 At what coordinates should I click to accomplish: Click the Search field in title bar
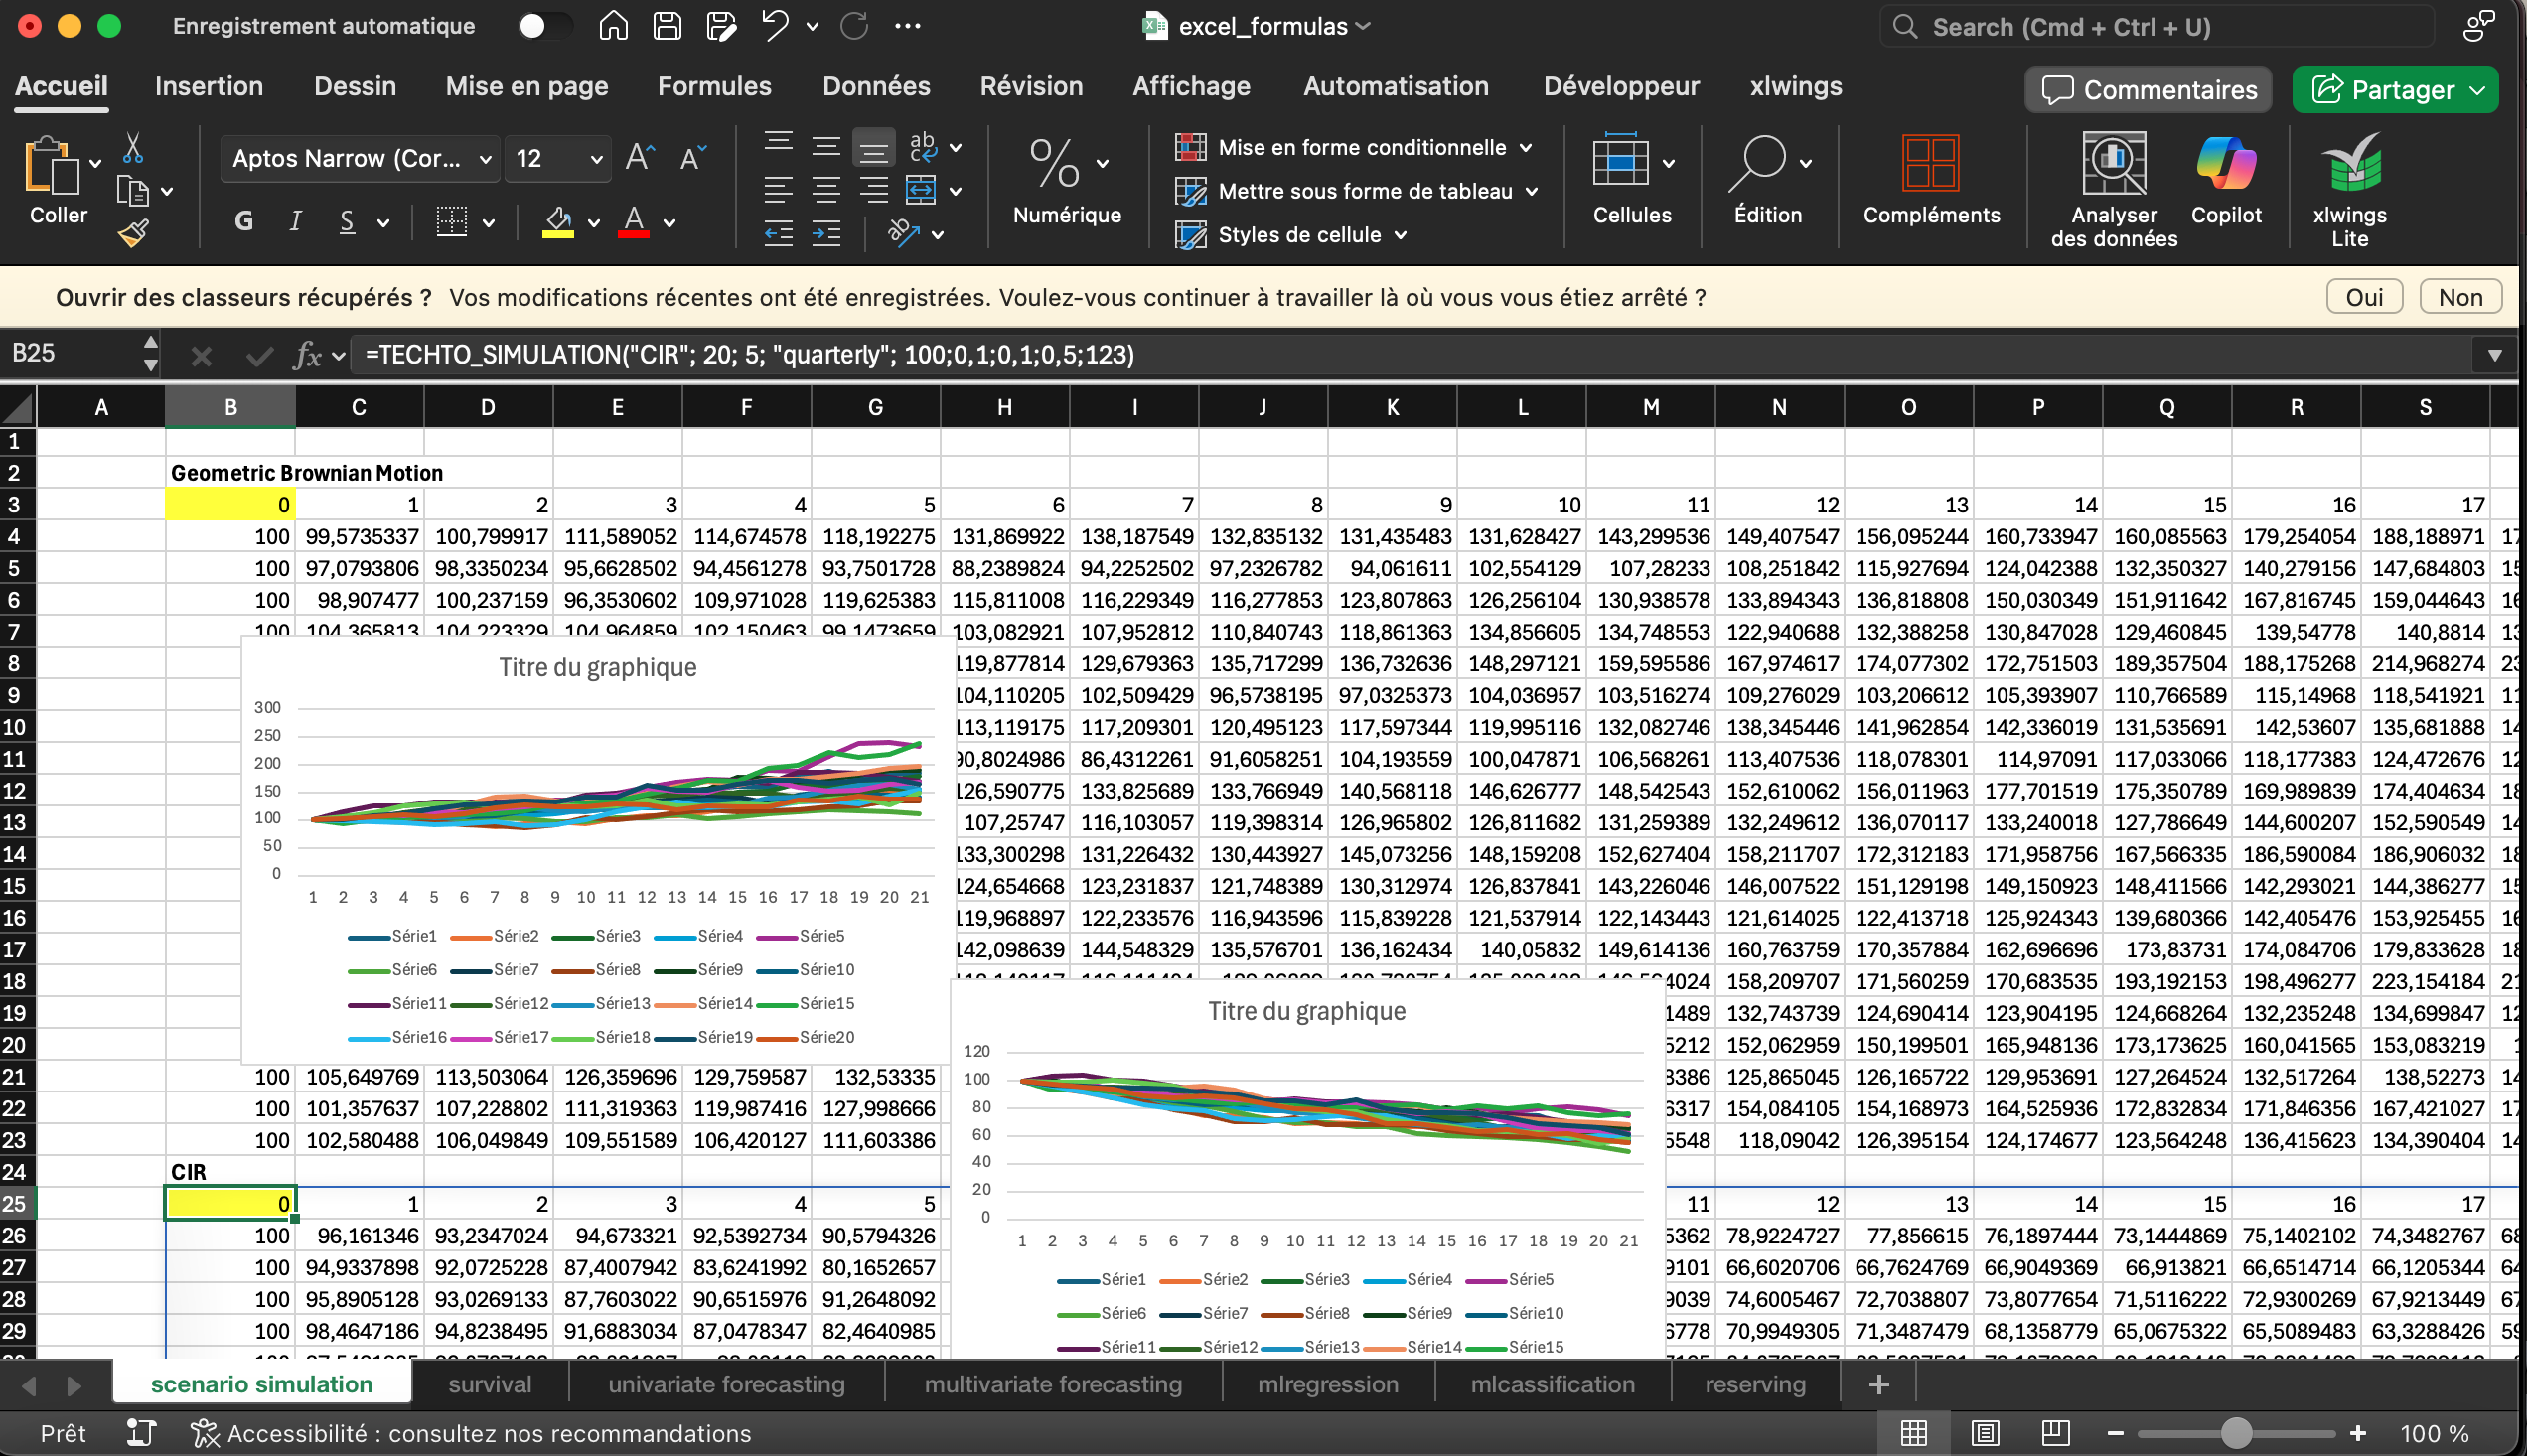point(2157,26)
